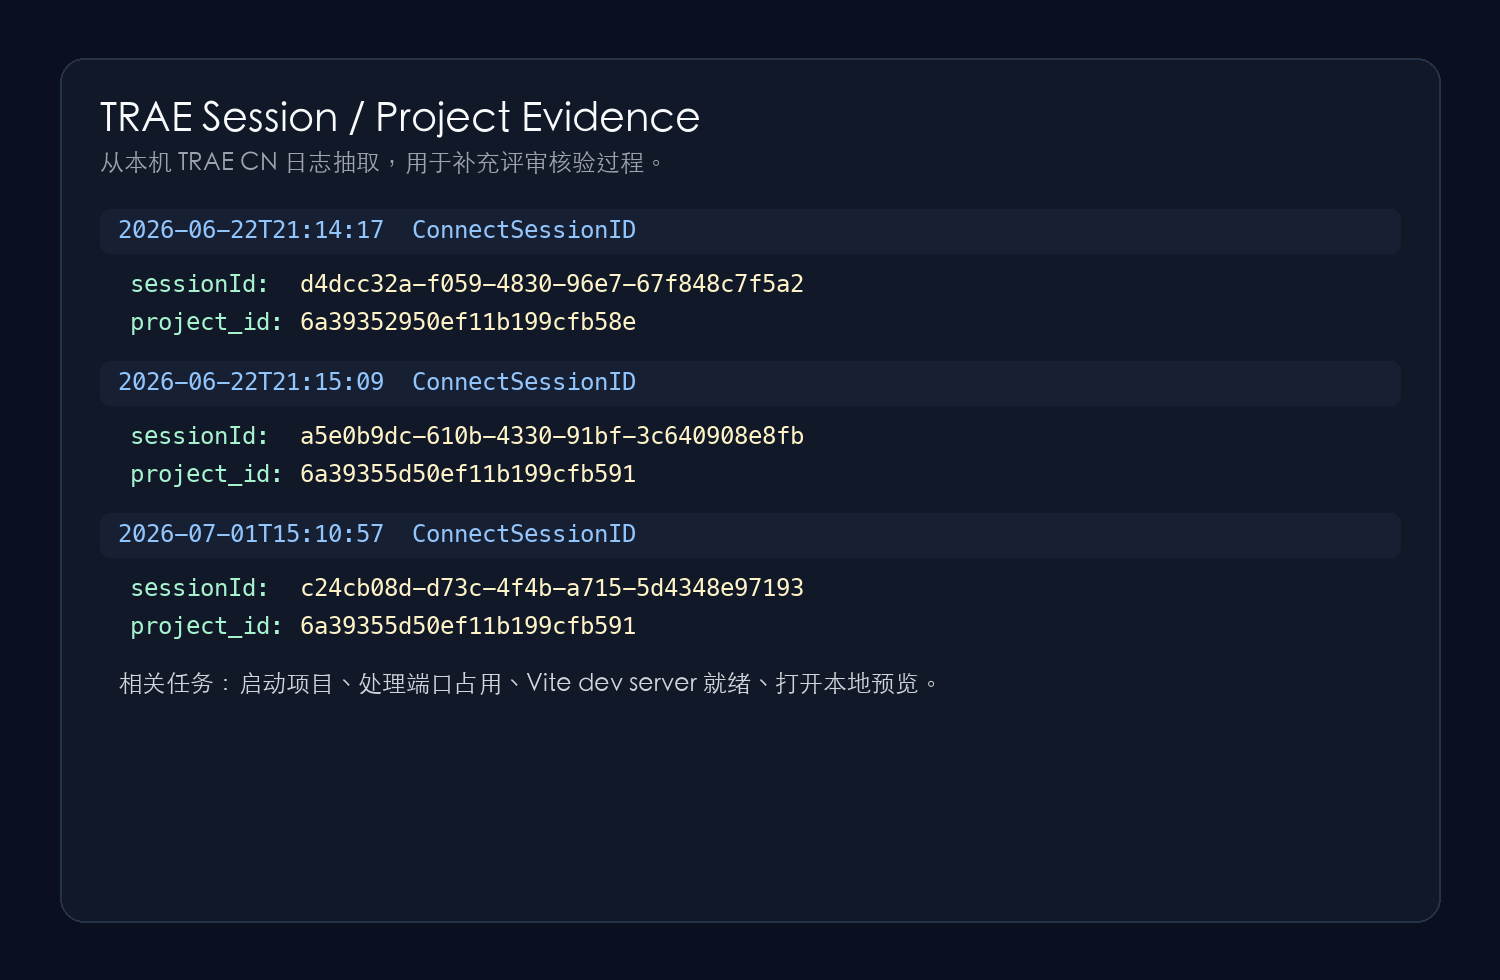Click the 相关任务 related tasks note
This screenshot has width=1500, height=980.
pos(529,683)
